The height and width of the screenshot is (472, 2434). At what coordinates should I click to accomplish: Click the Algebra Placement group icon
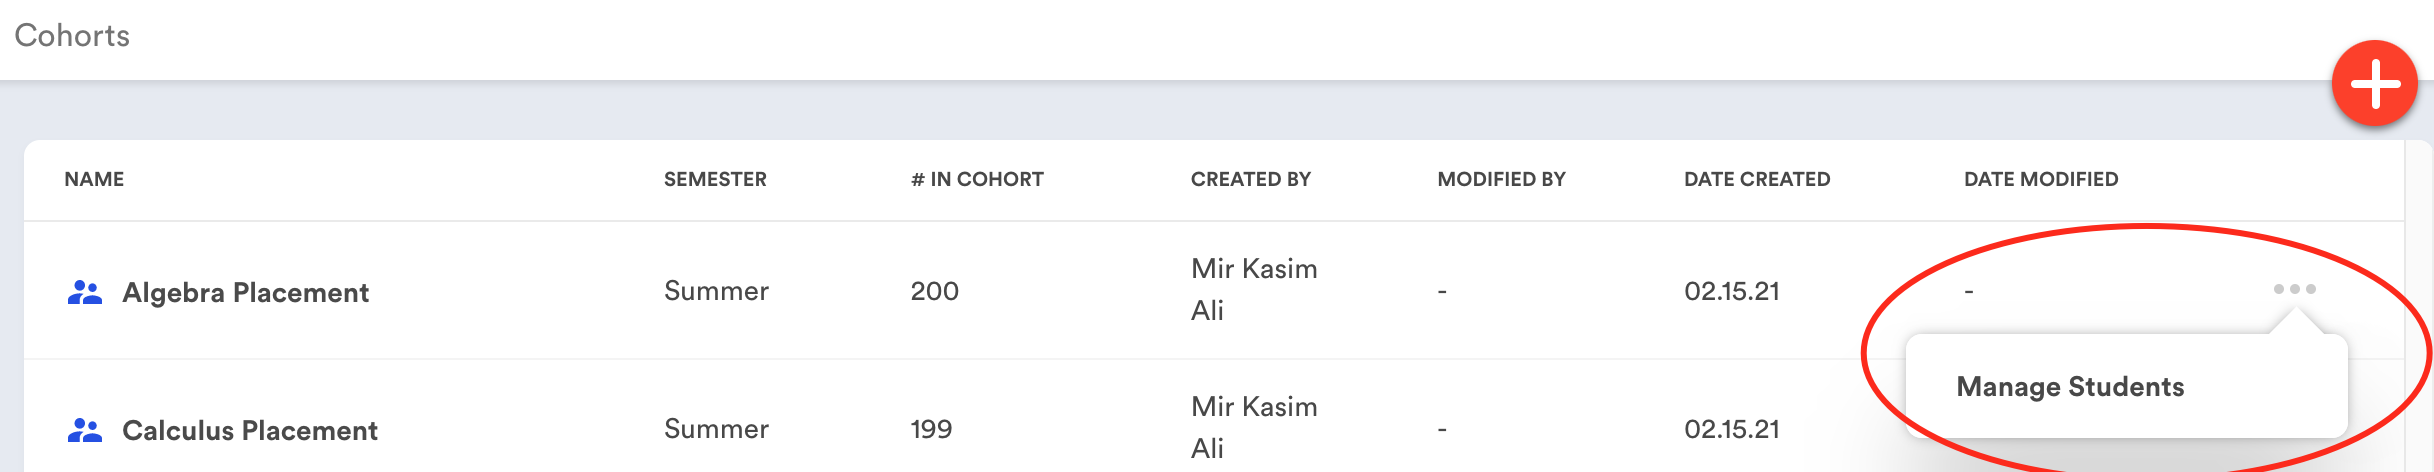pyautogui.click(x=85, y=292)
